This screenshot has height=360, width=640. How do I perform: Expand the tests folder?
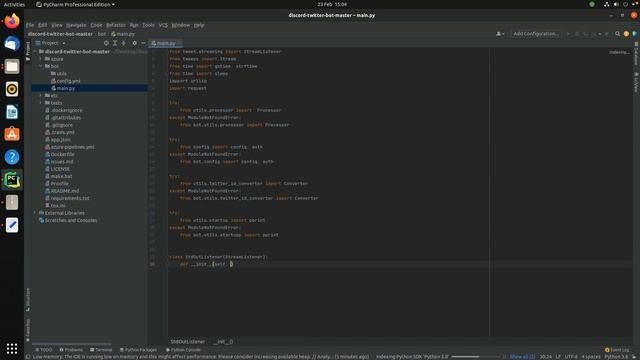click(41, 103)
